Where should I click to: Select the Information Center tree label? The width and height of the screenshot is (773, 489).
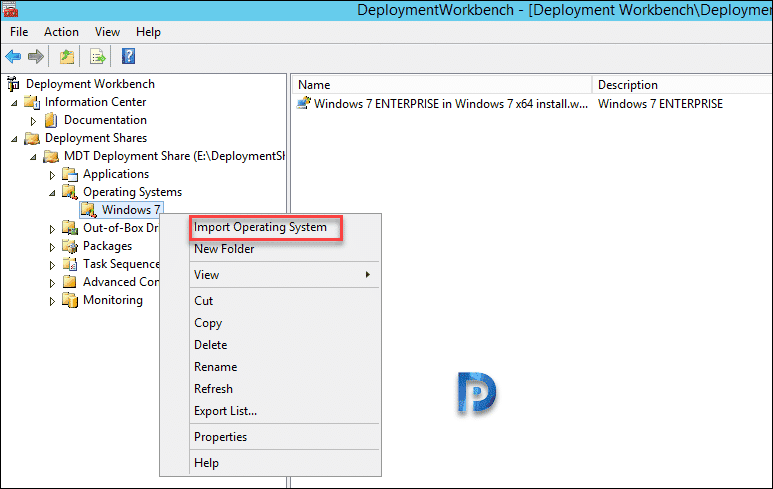(95, 102)
